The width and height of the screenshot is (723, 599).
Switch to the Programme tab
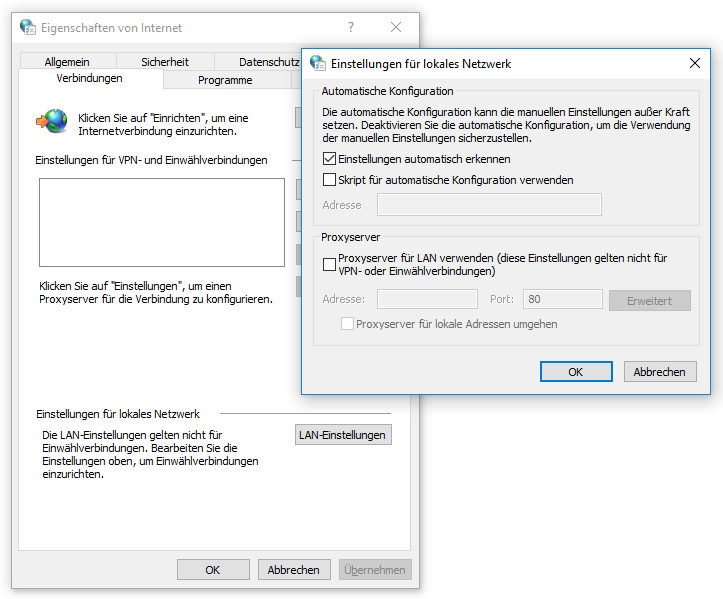pos(225,80)
